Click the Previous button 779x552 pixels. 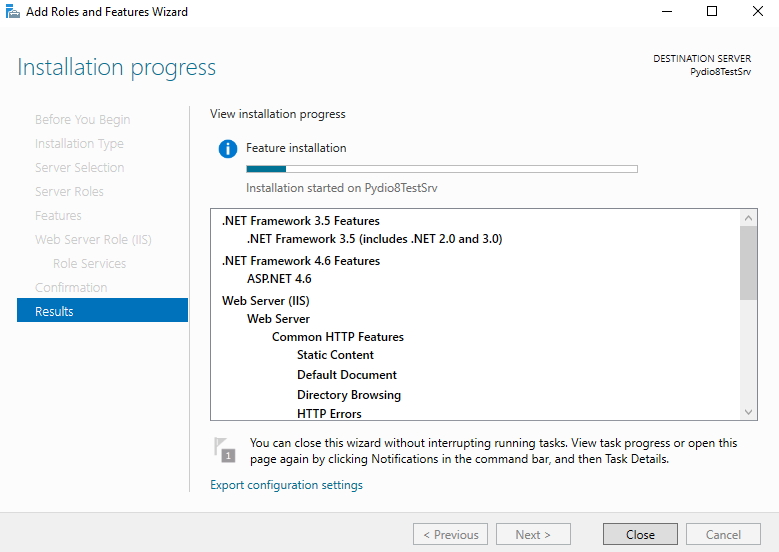450,535
